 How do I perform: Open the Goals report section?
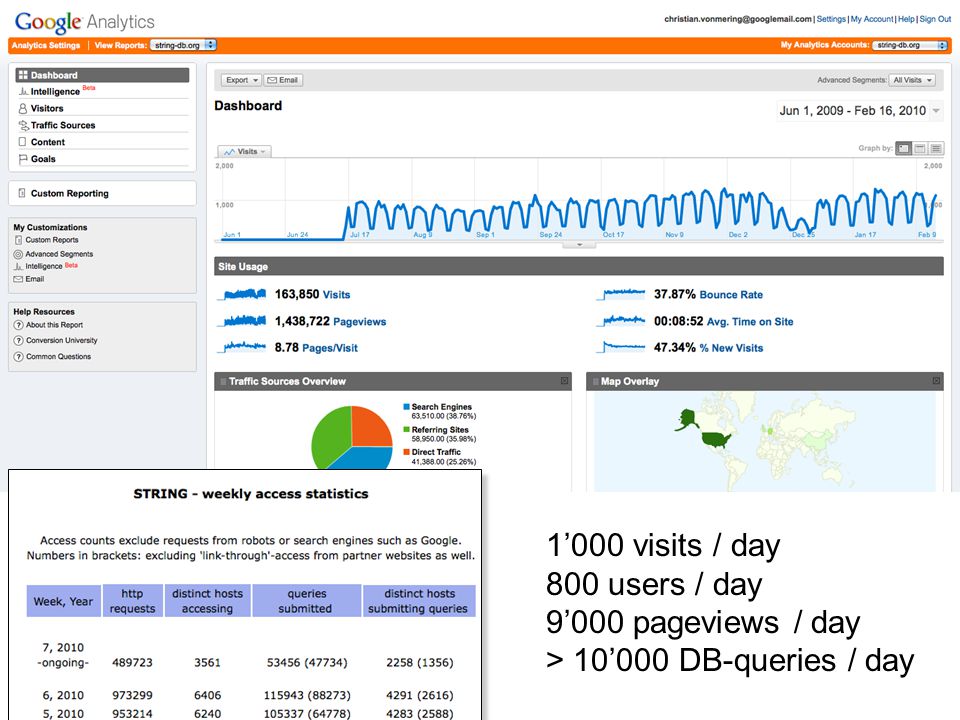point(43,159)
